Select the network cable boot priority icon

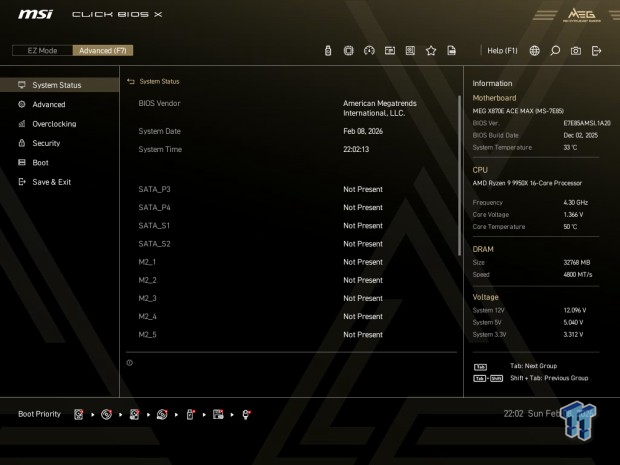246,414
